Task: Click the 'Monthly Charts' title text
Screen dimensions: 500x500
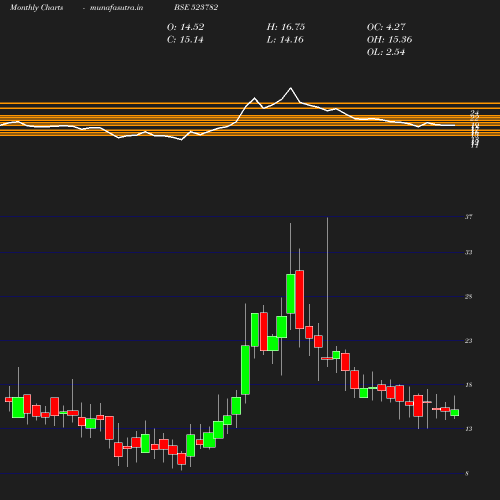Action: [36, 8]
